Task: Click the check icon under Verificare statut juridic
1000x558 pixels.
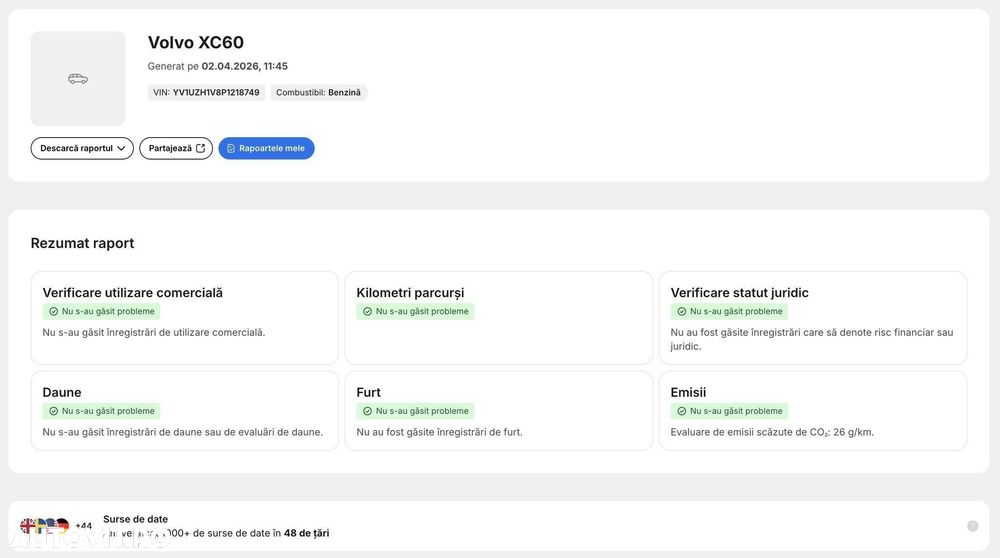Action: point(682,311)
